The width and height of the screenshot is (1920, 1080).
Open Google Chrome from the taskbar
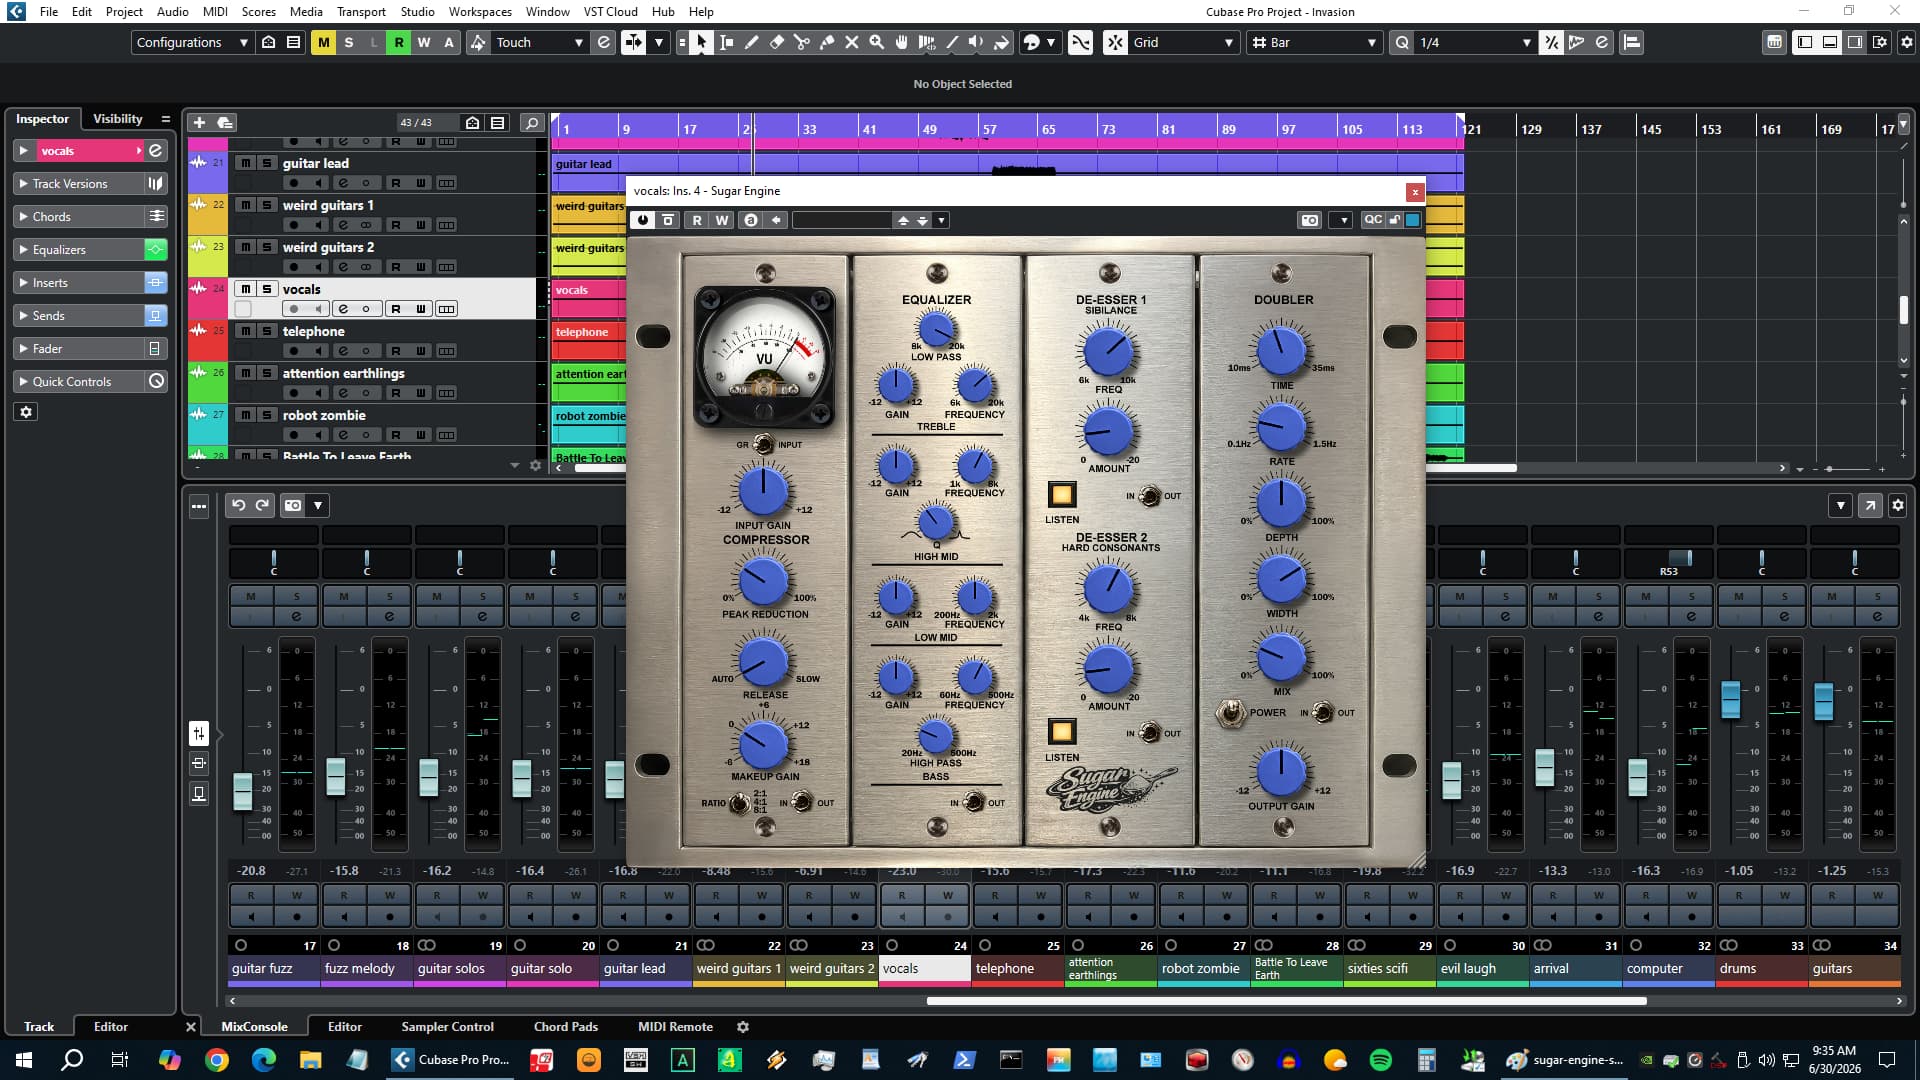pyautogui.click(x=217, y=1060)
